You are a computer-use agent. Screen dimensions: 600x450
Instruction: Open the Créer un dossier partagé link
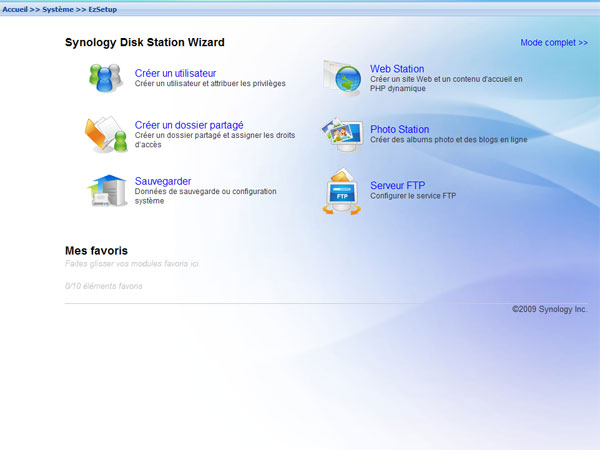pos(189,125)
